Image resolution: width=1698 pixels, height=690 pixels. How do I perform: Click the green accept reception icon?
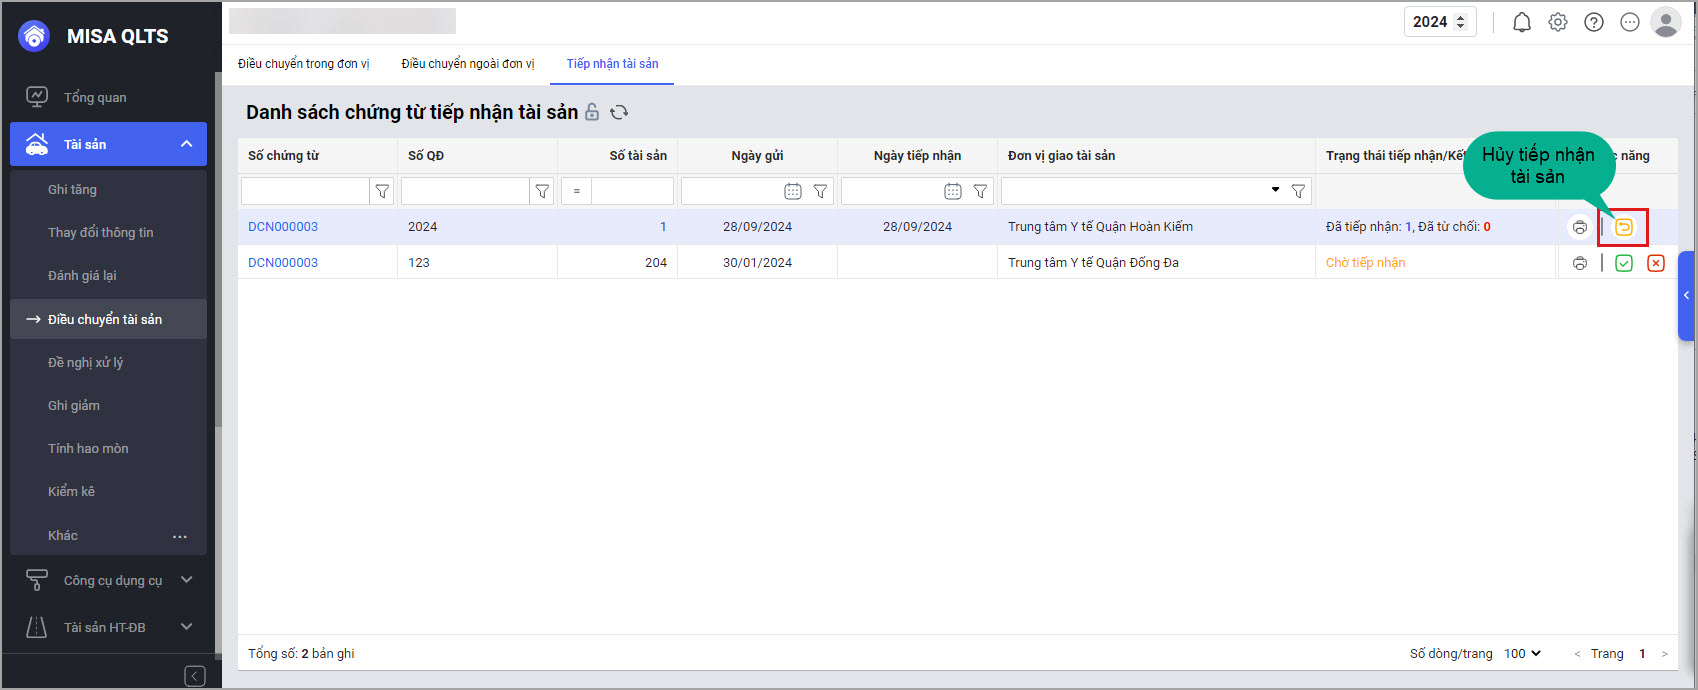1624,263
